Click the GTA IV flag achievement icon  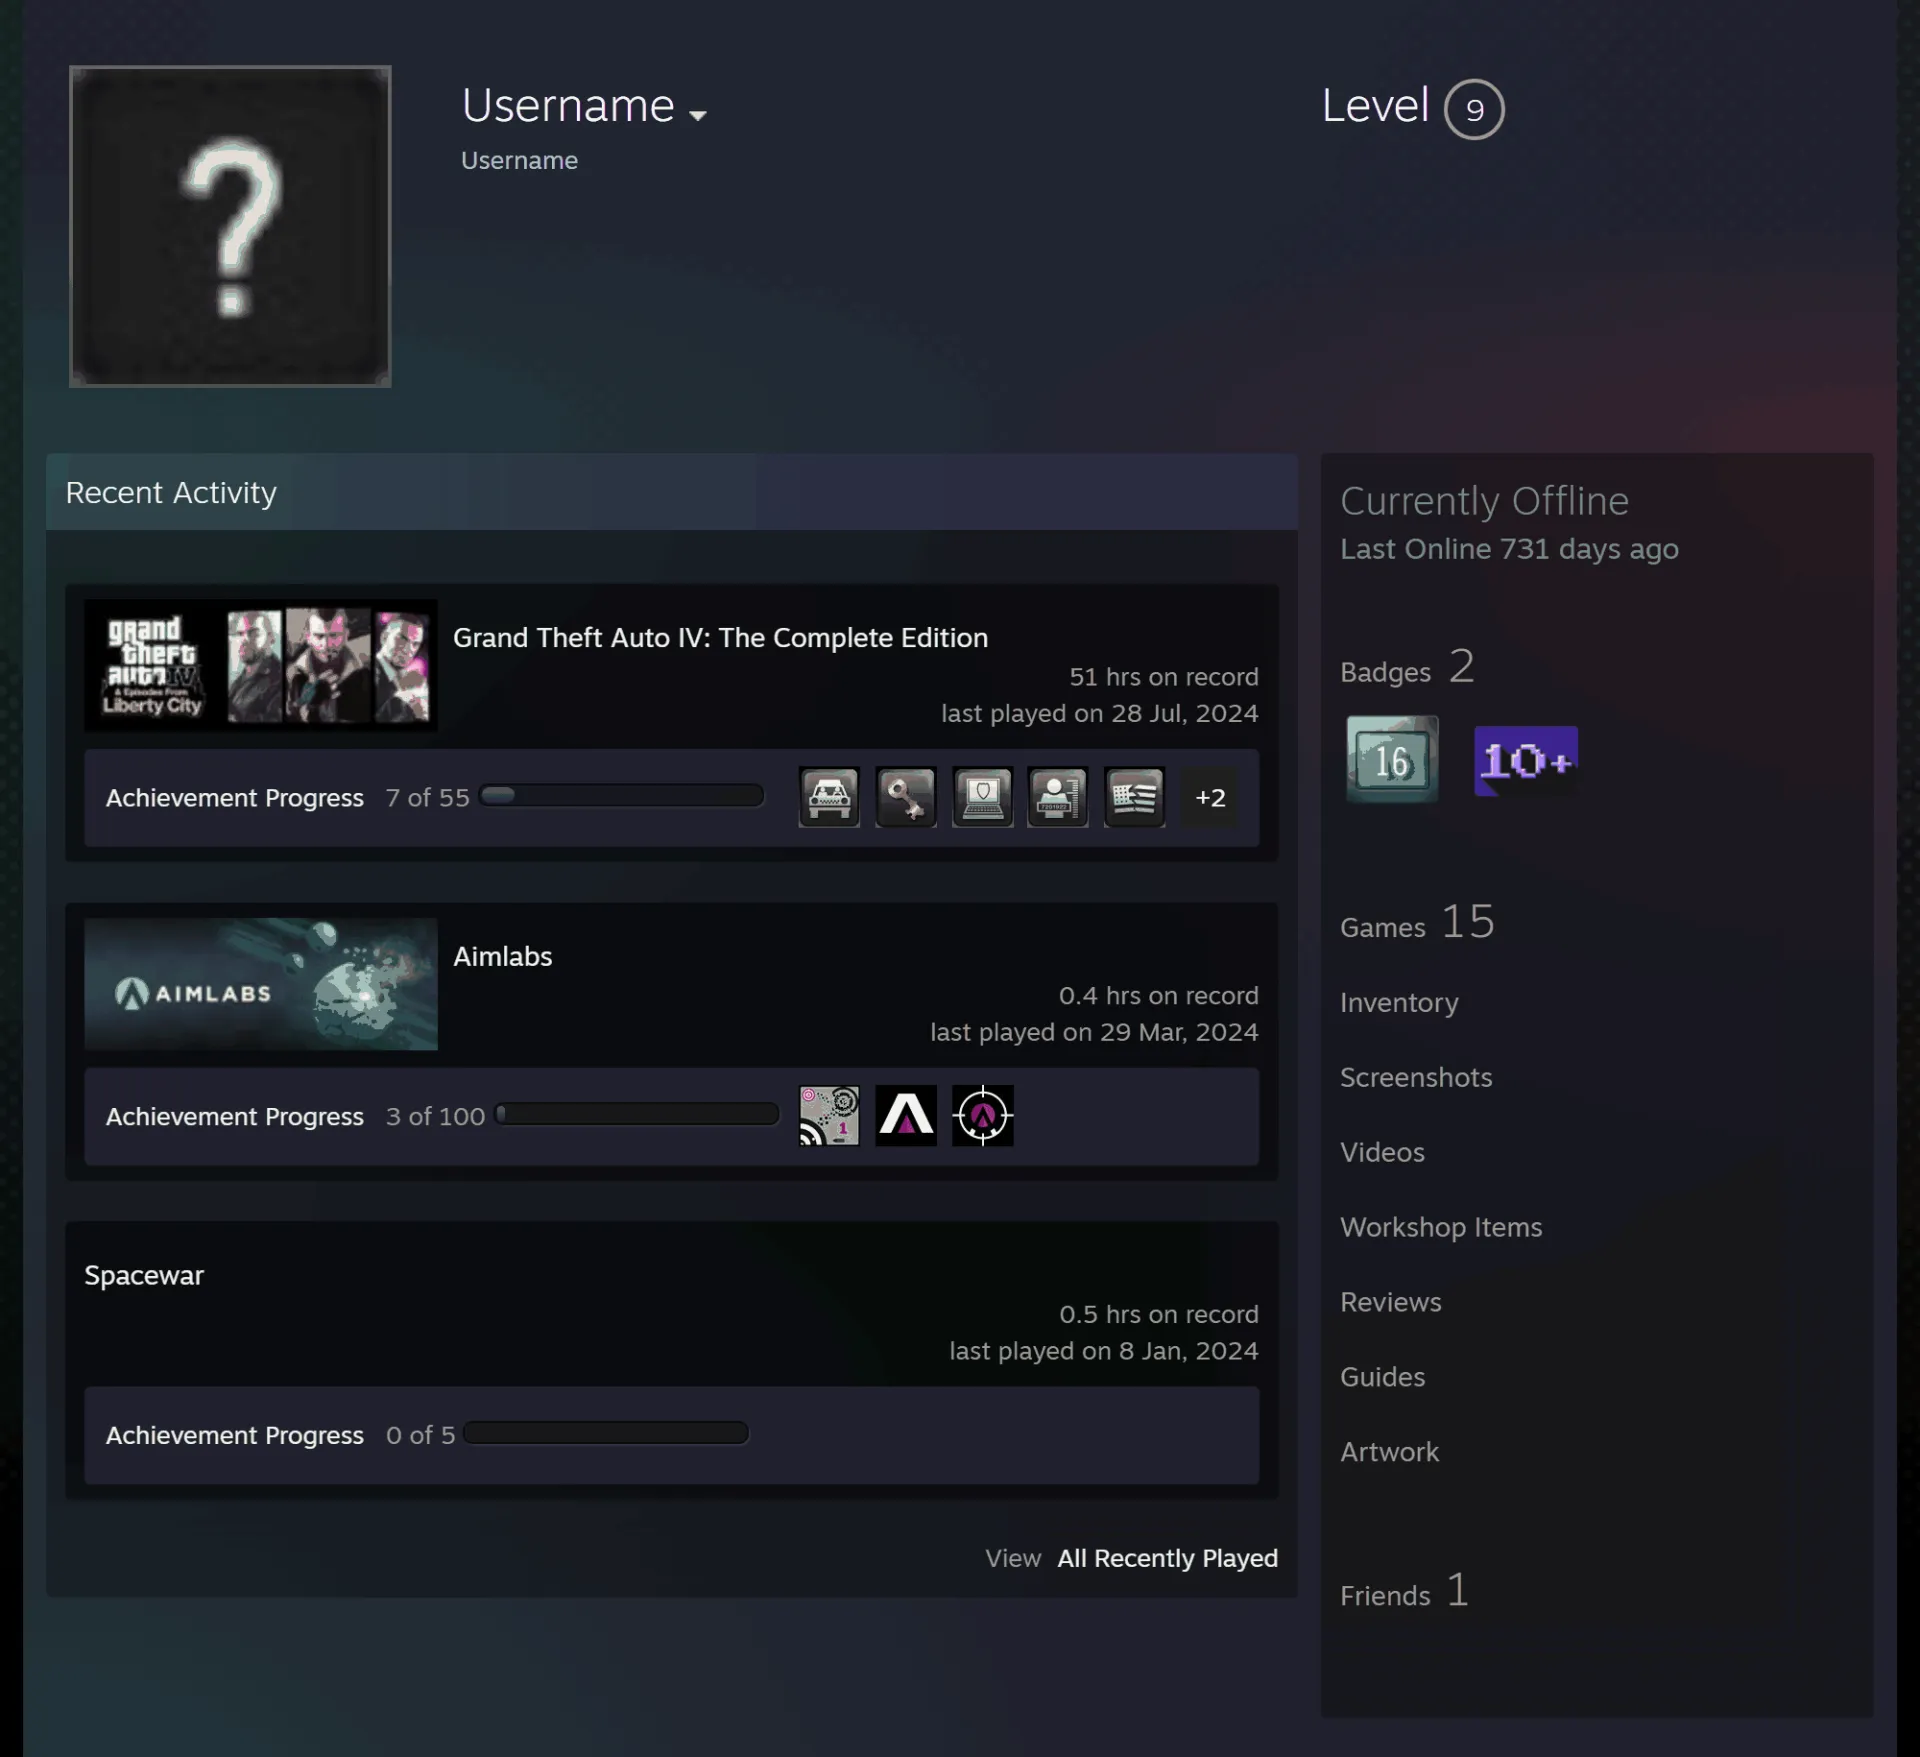tap(1135, 797)
